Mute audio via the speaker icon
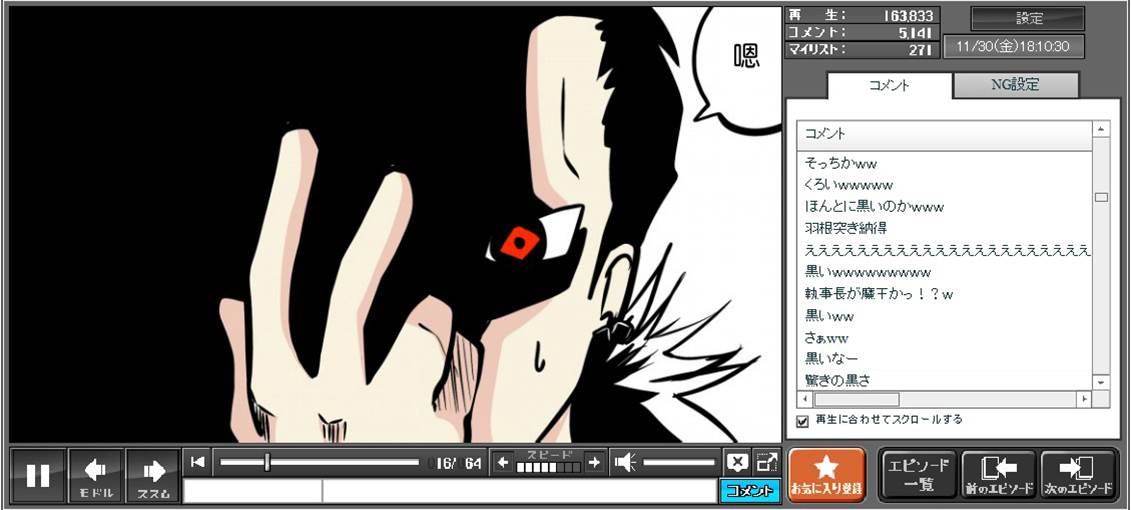Screen dimensions: 1131x510 click(625, 462)
